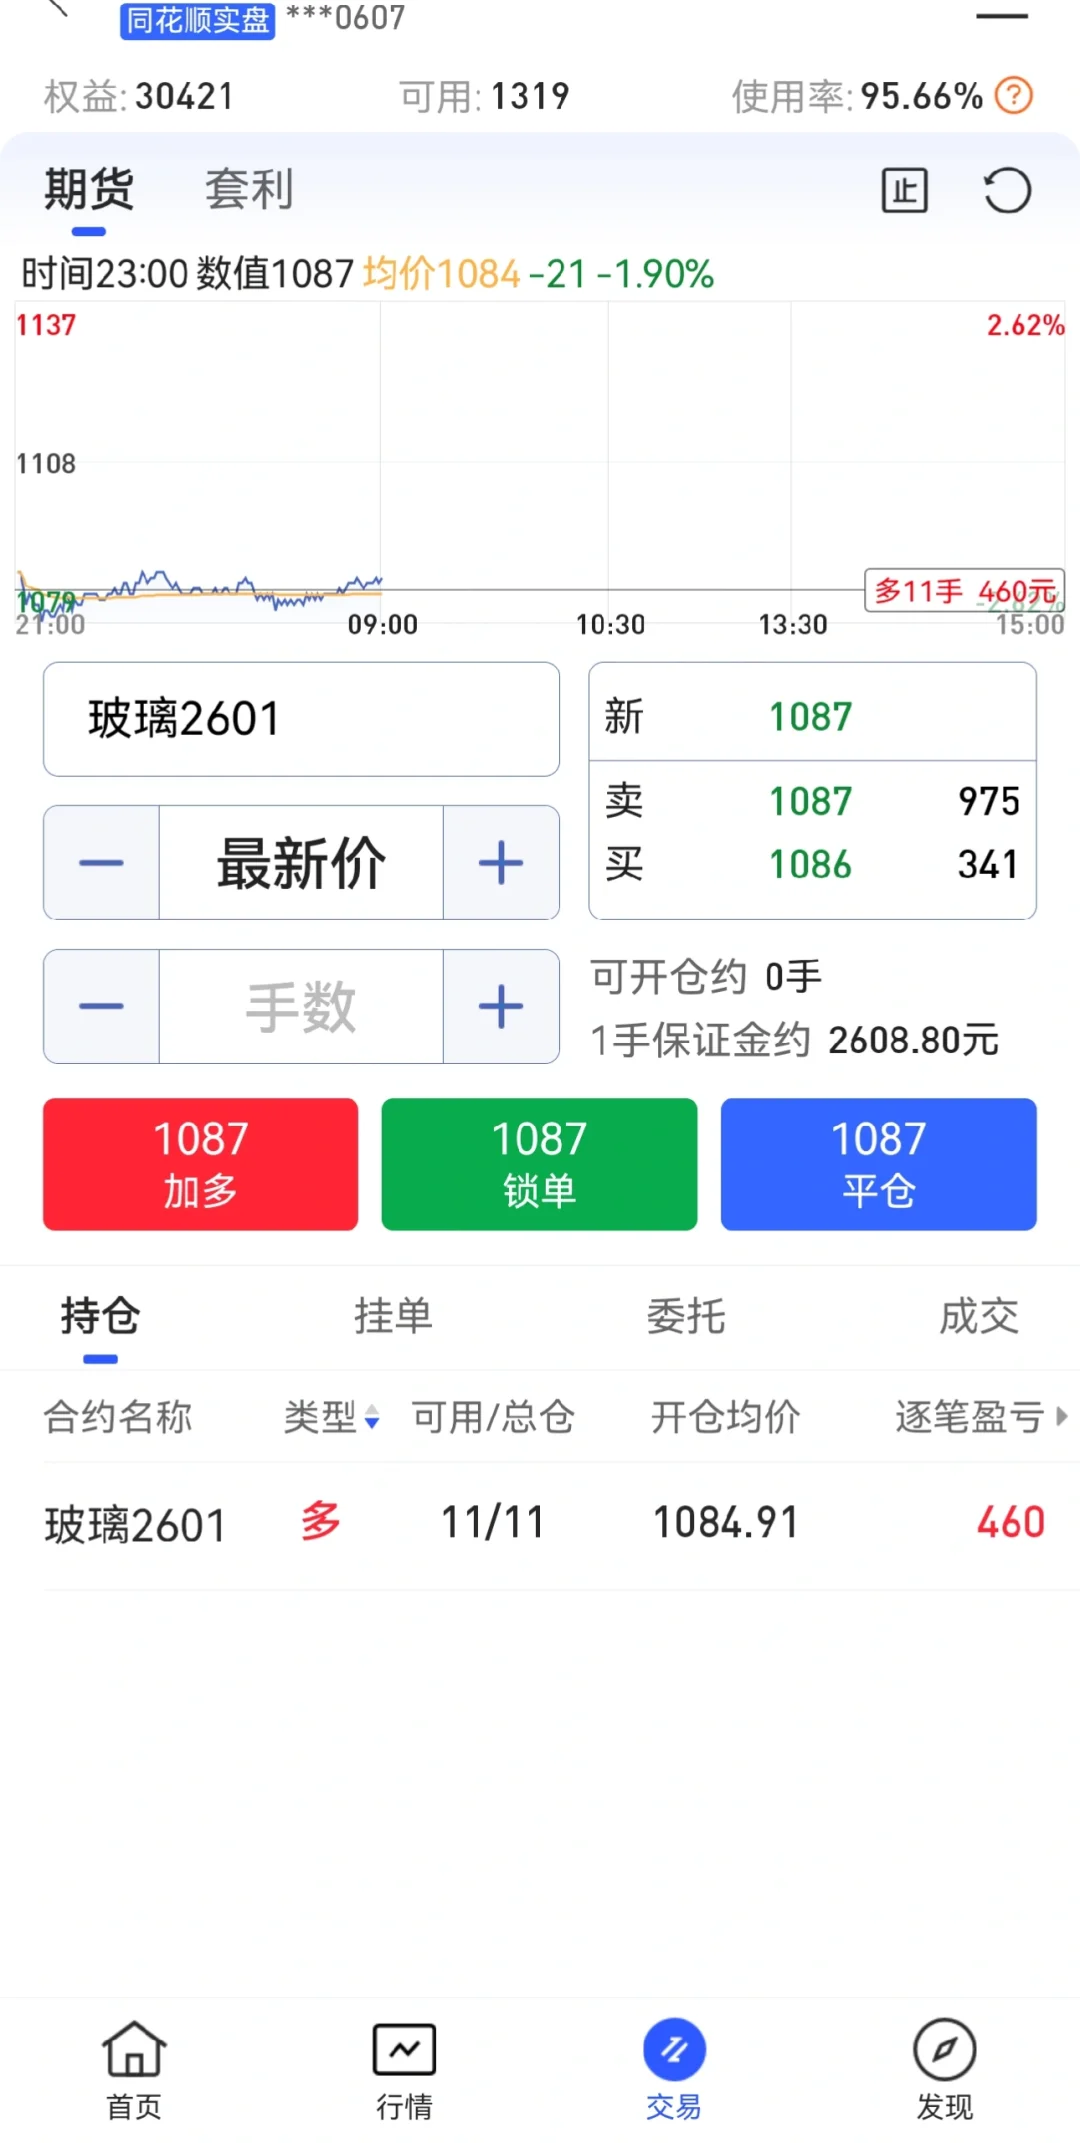The height and width of the screenshot is (2143, 1080).
Task: Increase the price with plus button
Action: [501, 862]
